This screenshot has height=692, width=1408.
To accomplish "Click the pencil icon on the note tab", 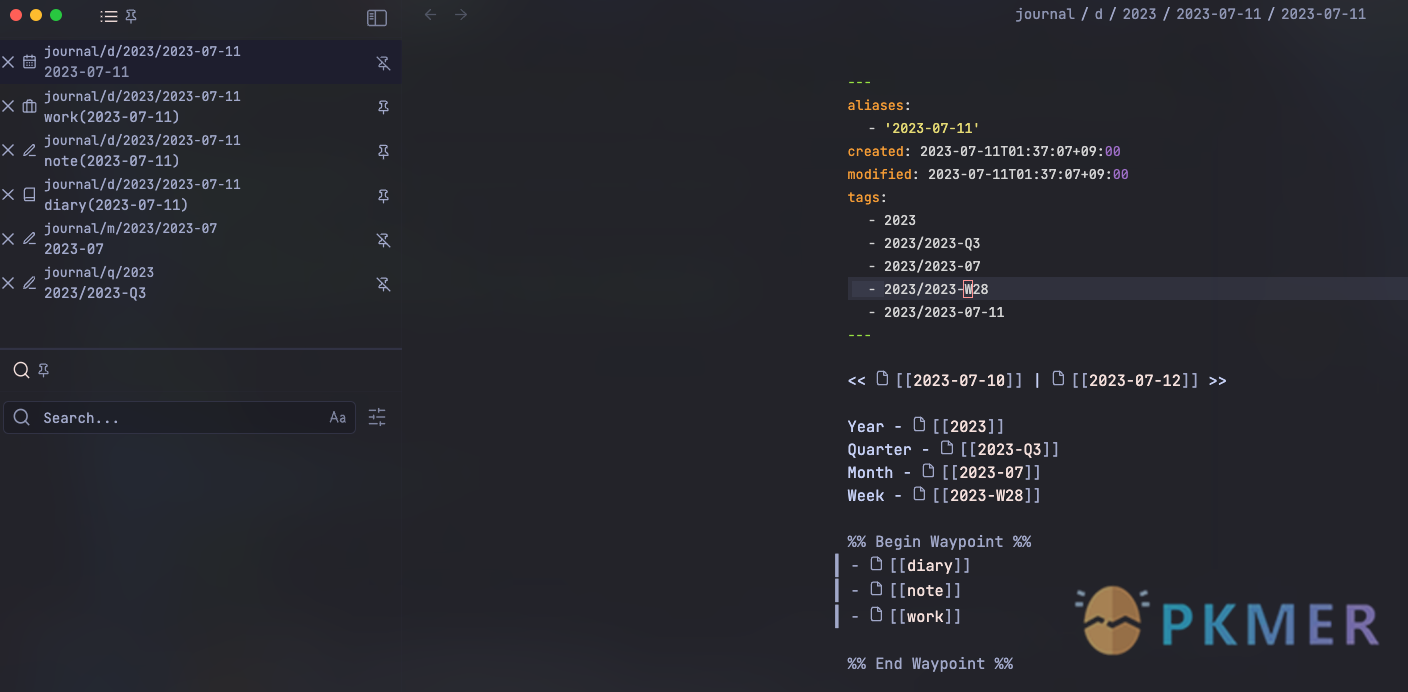I will [x=29, y=150].
